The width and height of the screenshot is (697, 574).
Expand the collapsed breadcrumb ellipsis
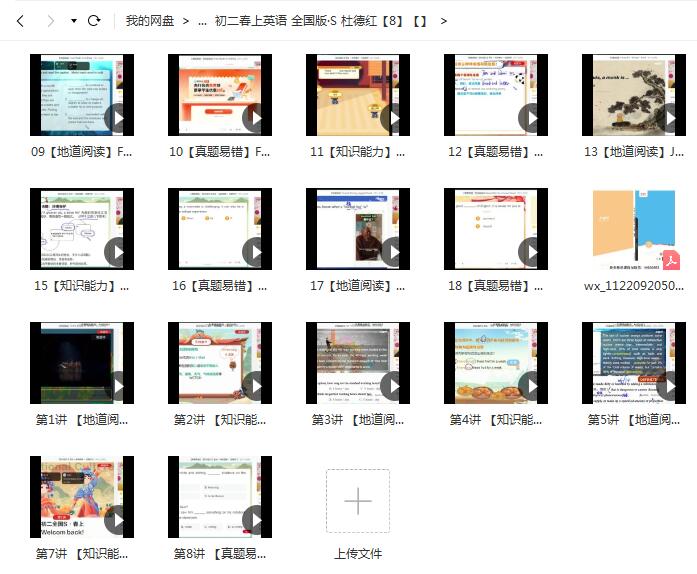tap(202, 21)
